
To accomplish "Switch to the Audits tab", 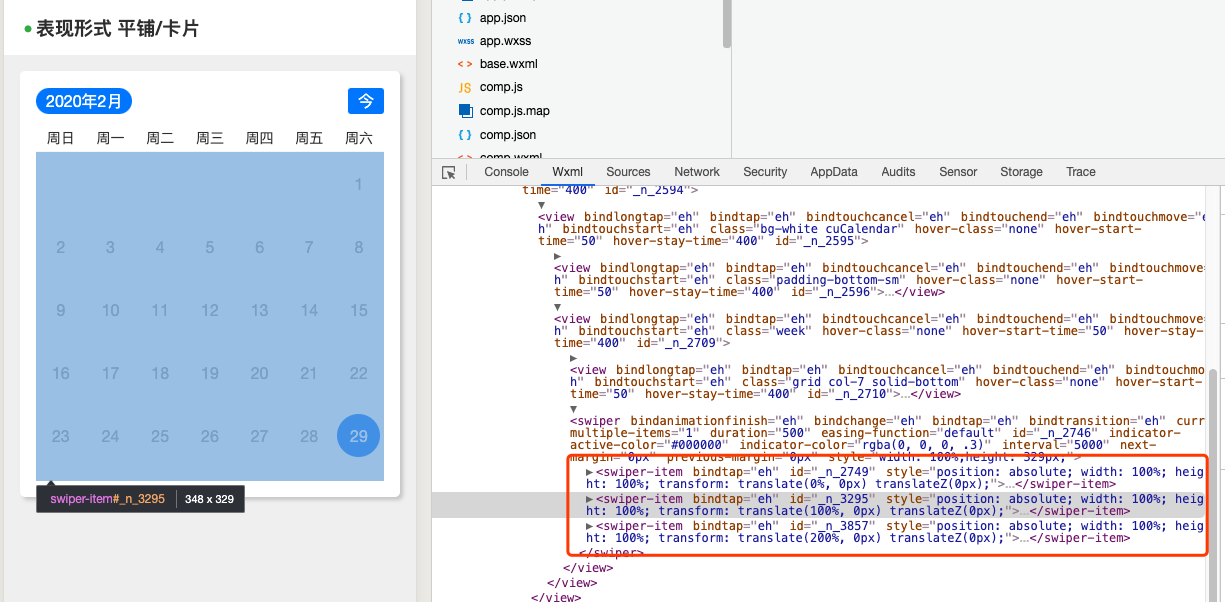I will point(898,172).
